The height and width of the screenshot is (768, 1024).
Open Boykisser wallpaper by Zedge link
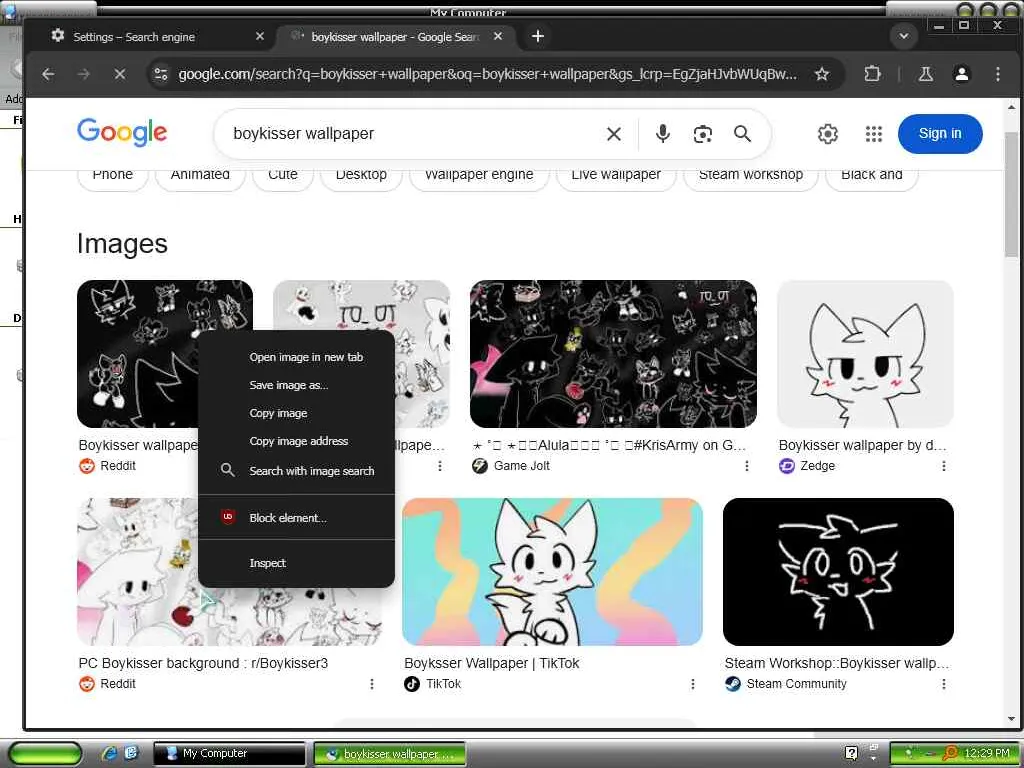[x=862, y=445]
